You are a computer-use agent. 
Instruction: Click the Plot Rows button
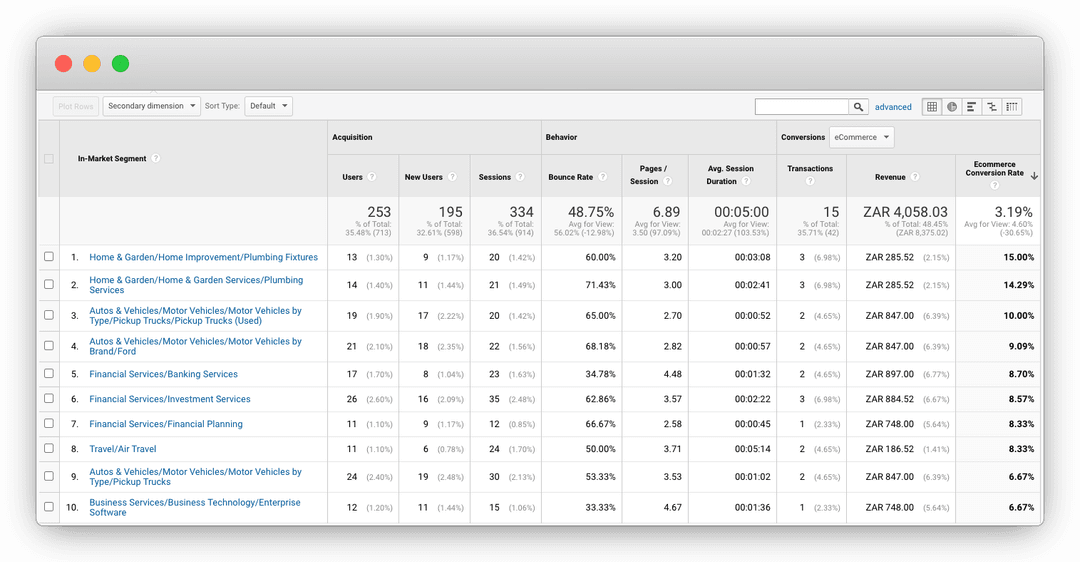pos(76,106)
